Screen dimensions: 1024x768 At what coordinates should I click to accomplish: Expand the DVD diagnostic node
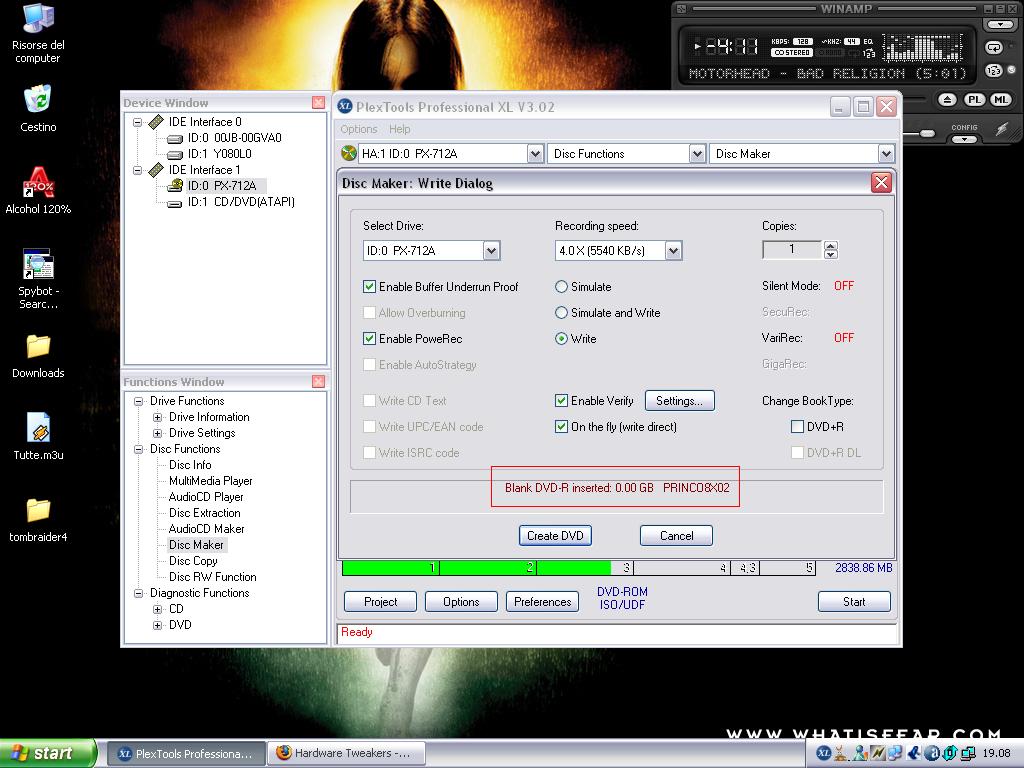click(157, 625)
